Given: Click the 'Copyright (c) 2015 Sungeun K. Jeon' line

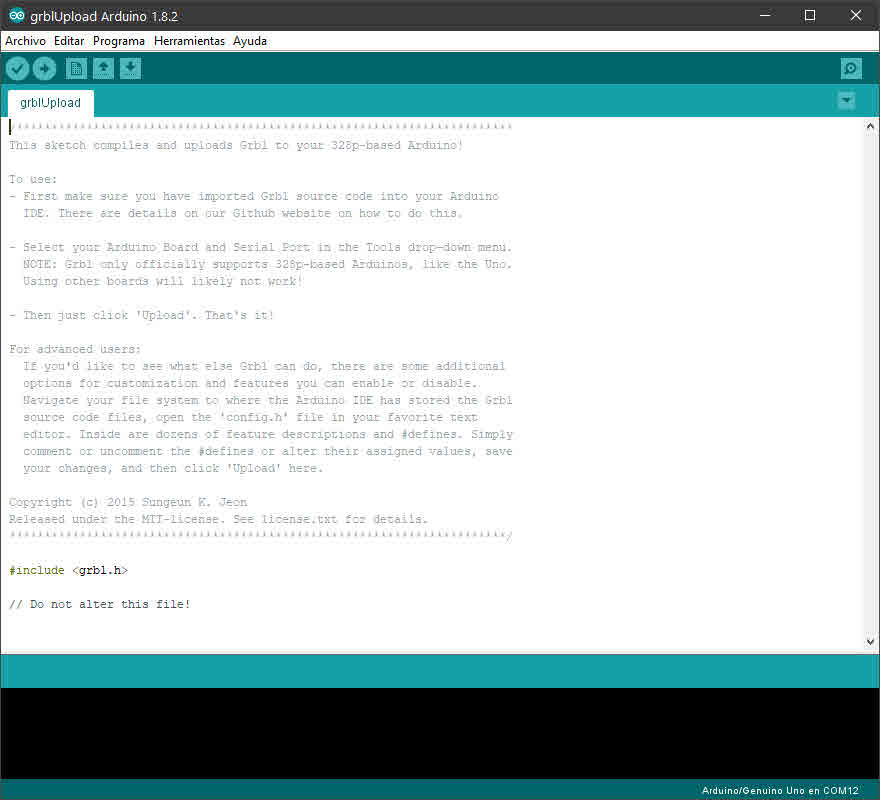Looking at the screenshot, I should point(128,502).
